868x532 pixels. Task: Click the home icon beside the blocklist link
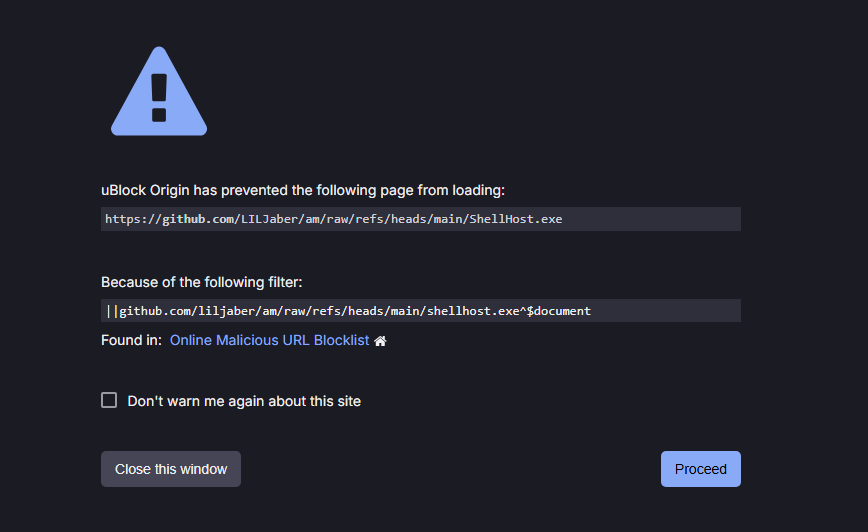tap(380, 341)
